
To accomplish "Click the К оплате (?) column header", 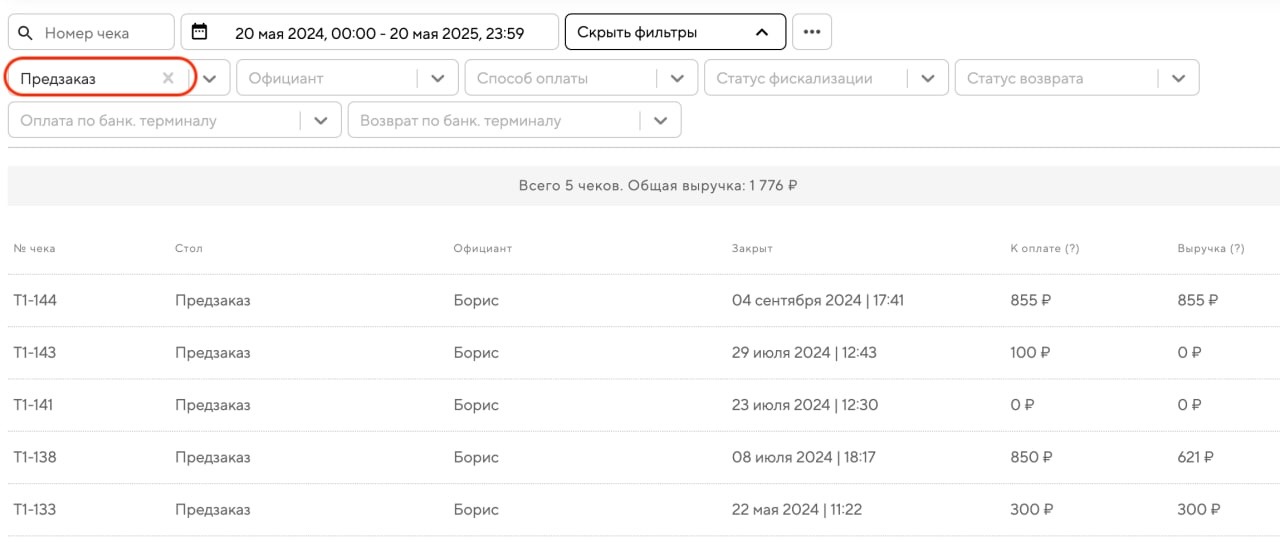I will 1044,248.
